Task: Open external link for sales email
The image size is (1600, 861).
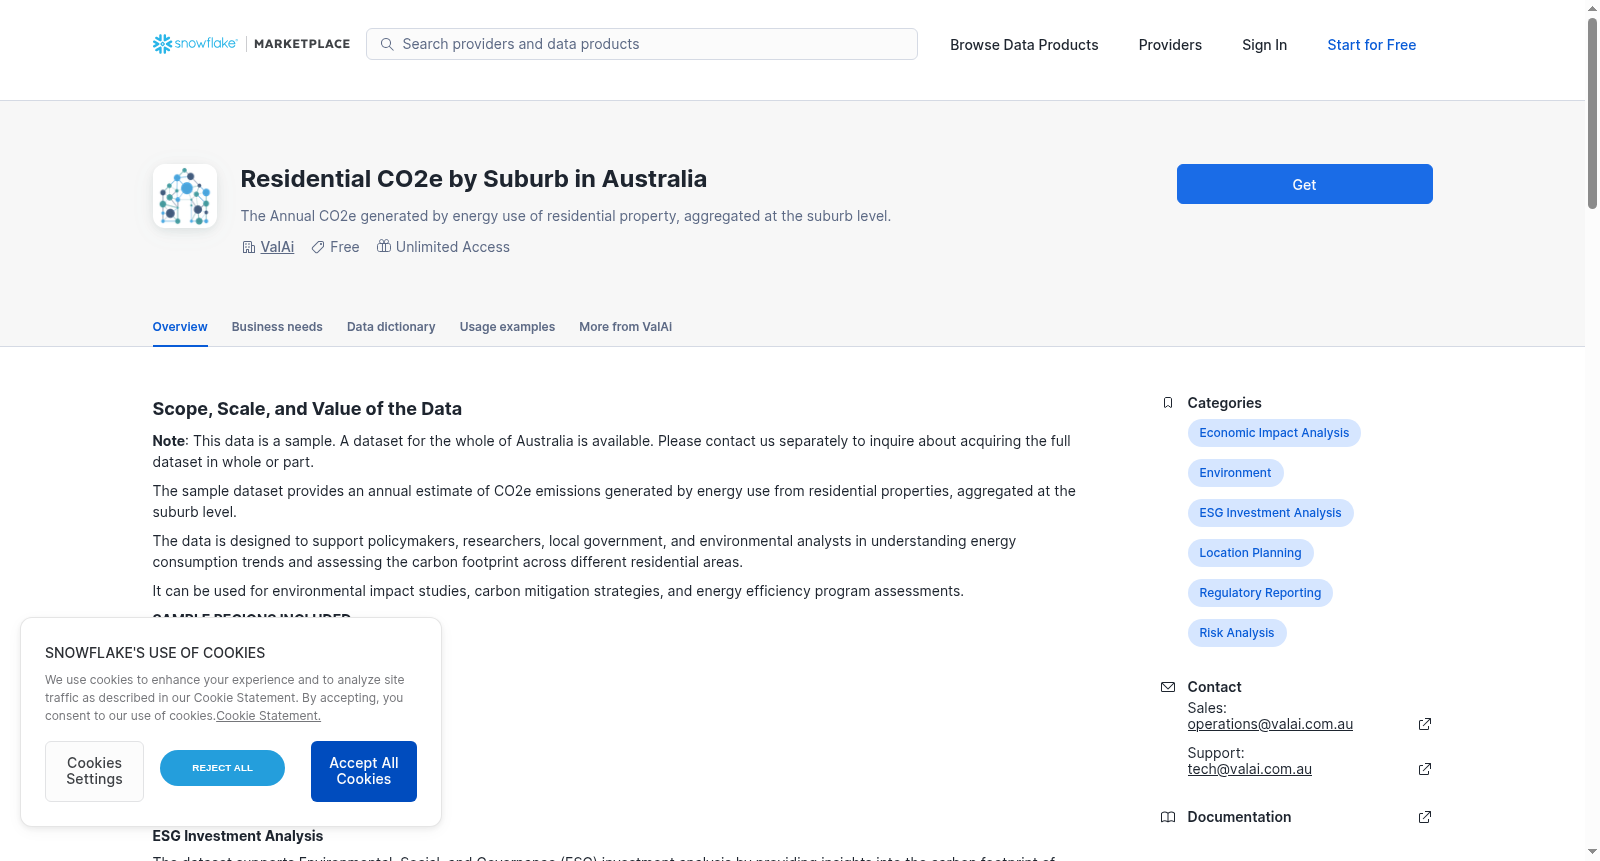Action: point(1425,724)
